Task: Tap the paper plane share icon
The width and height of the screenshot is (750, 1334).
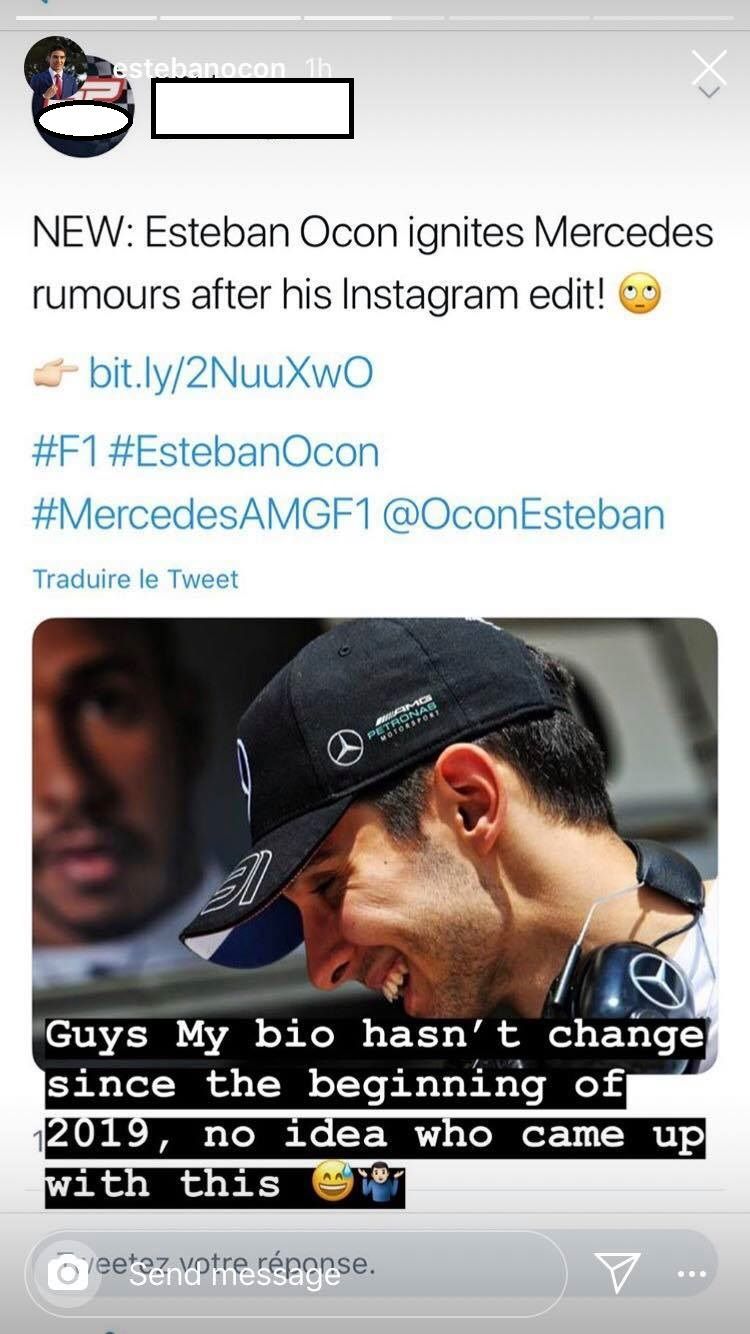Action: [617, 1272]
